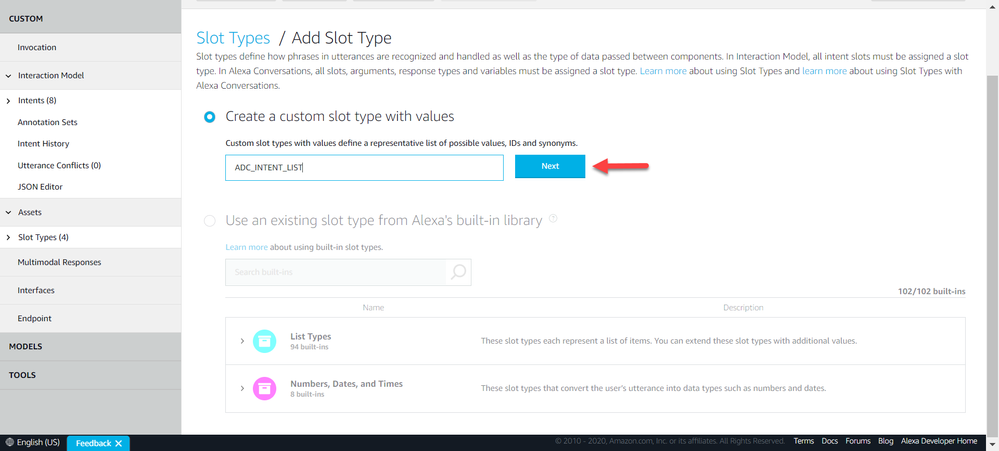Select Use an existing slot type radio
This screenshot has width=999, height=451.
[x=209, y=220]
